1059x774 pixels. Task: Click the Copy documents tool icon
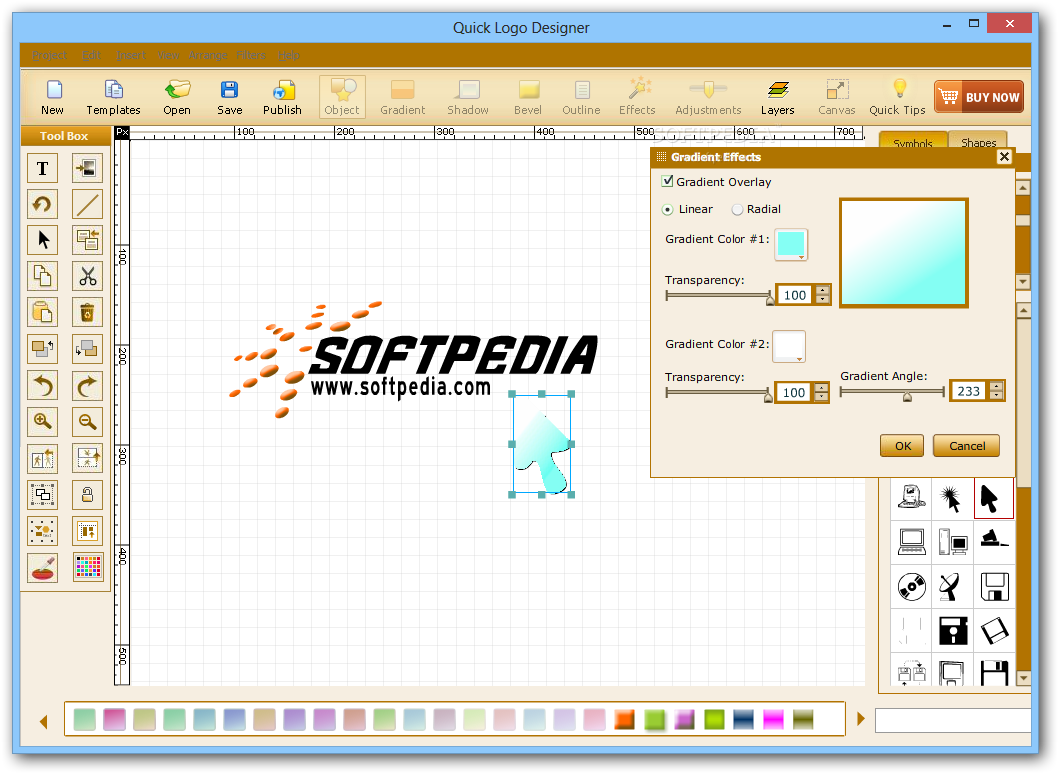click(43, 276)
